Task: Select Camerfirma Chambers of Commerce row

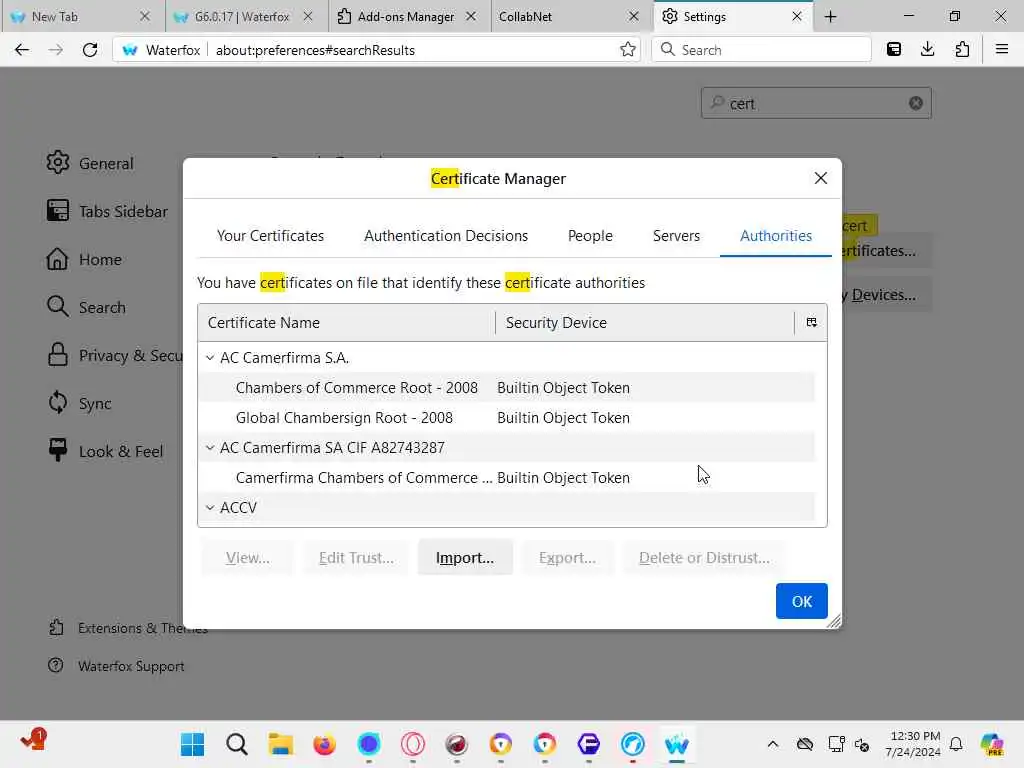Action: [507, 478]
